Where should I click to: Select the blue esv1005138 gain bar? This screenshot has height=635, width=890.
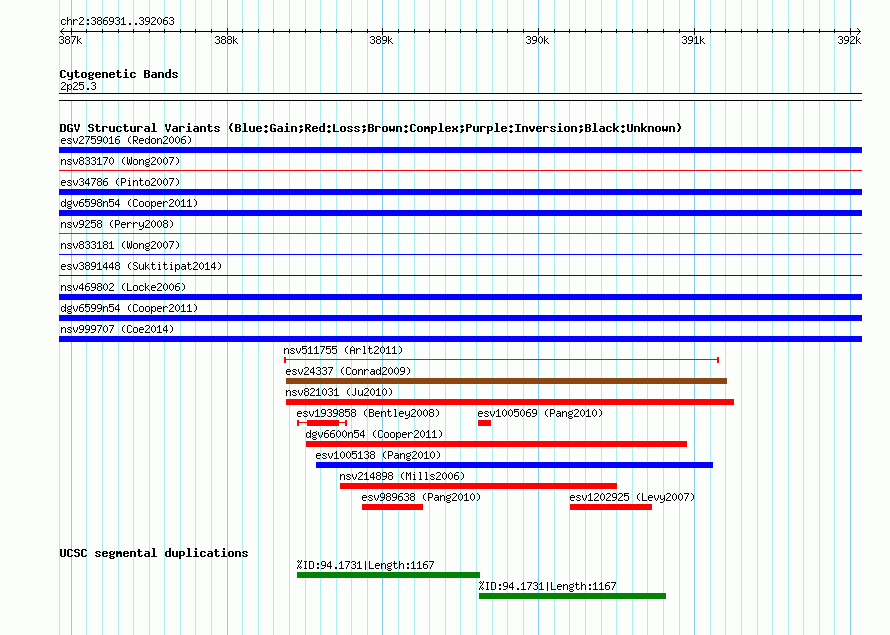(x=514, y=465)
